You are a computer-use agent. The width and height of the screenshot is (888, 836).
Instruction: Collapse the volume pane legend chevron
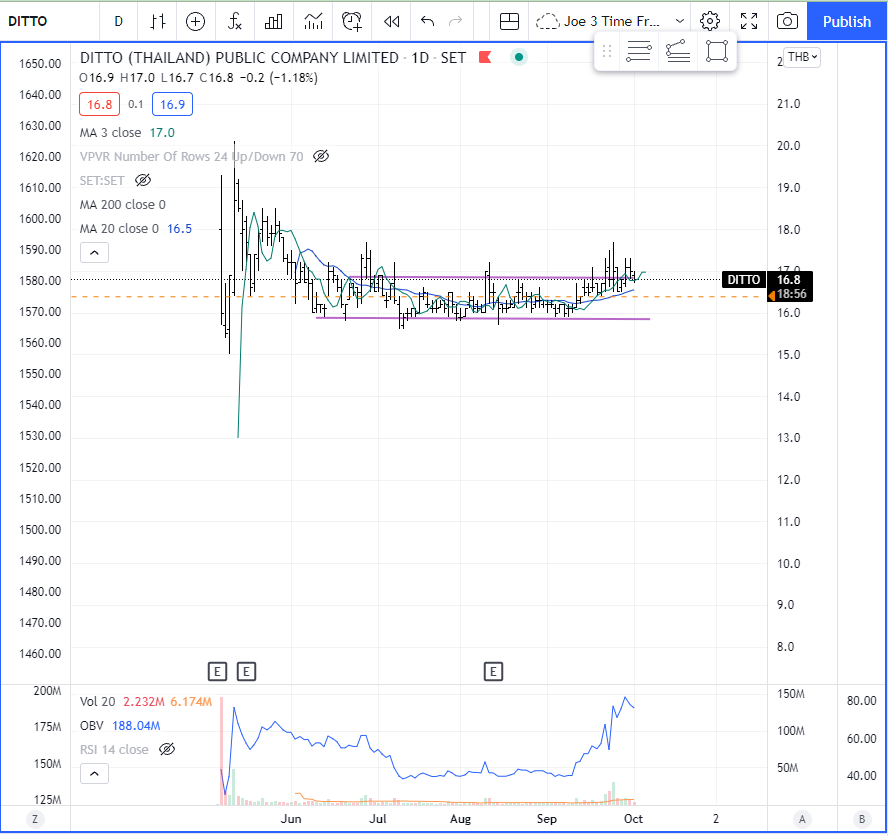coord(94,774)
